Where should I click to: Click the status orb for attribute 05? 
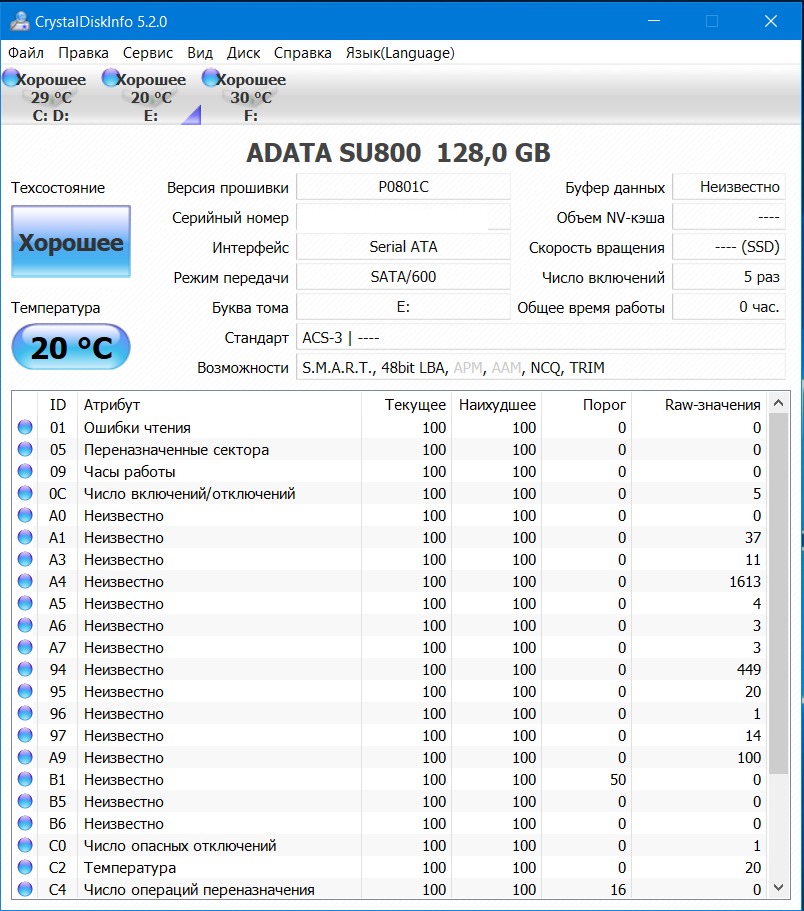[25, 449]
